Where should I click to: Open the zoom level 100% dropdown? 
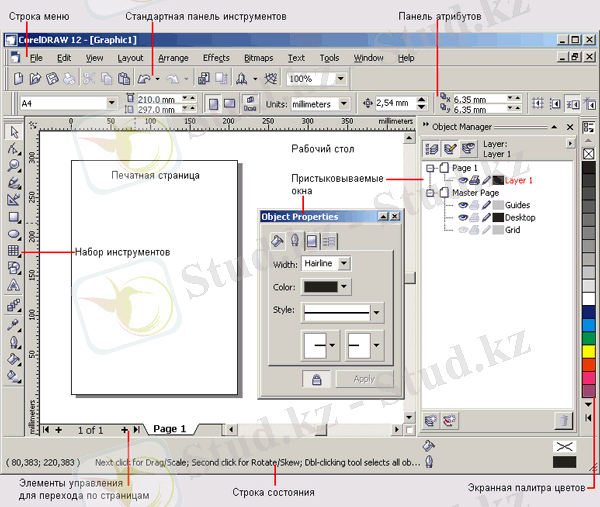pyautogui.click(x=341, y=79)
